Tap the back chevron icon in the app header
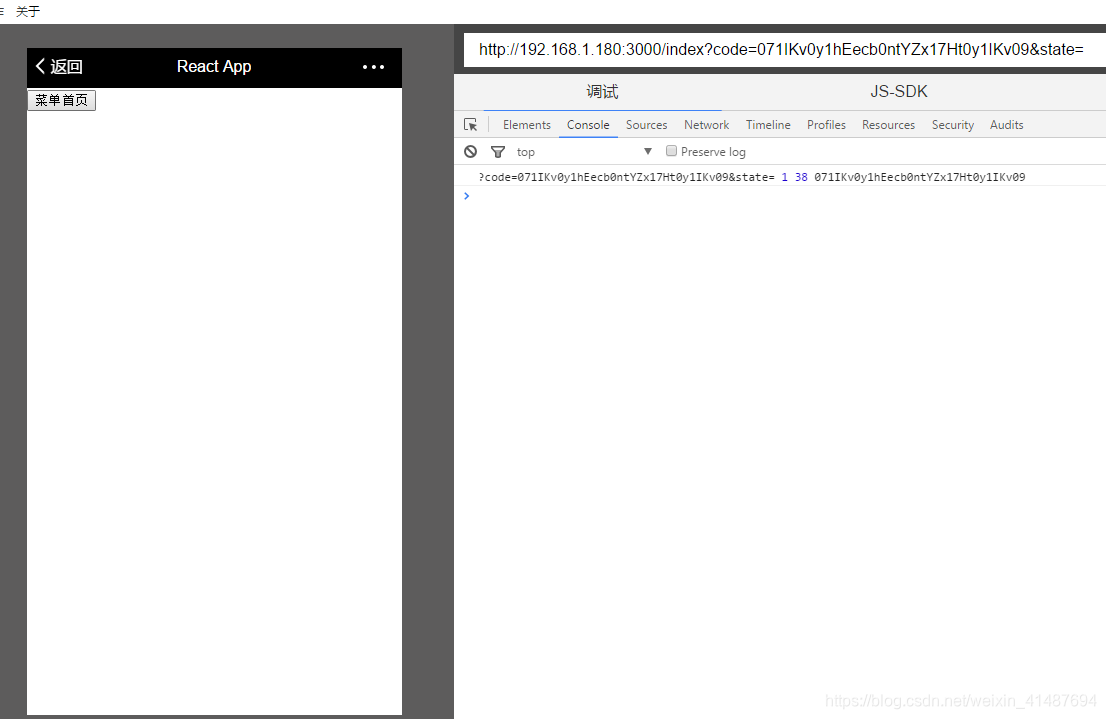1106x719 pixels. click(40, 66)
